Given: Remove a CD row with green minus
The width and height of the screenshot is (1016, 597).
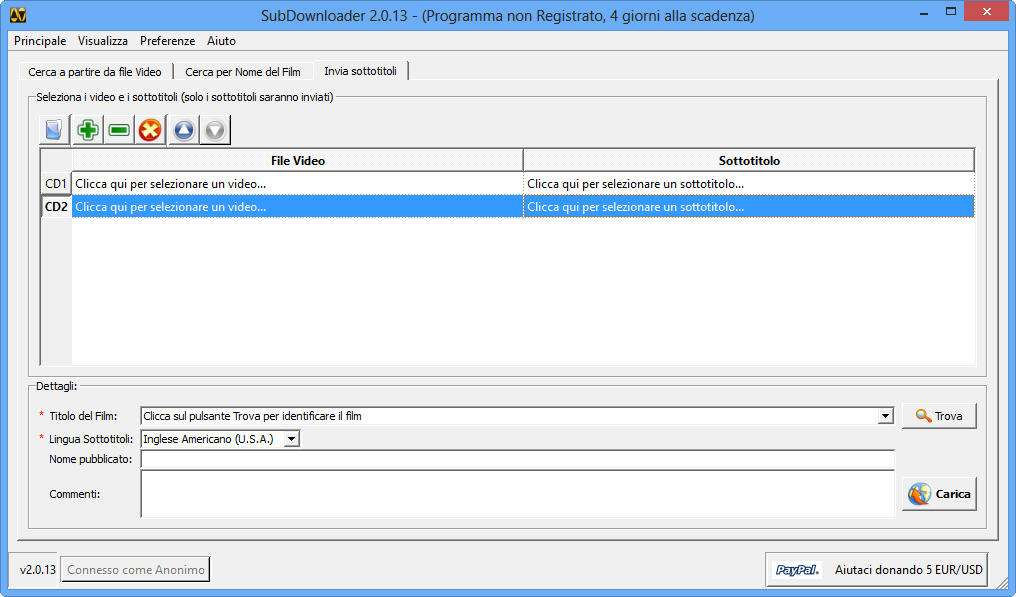Looking at the screenshot, I should click(x=119, y=130).
